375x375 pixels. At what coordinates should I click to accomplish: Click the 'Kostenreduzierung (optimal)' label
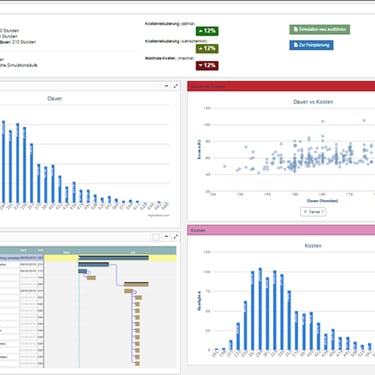pyautogui.click(x=170, y=24)
